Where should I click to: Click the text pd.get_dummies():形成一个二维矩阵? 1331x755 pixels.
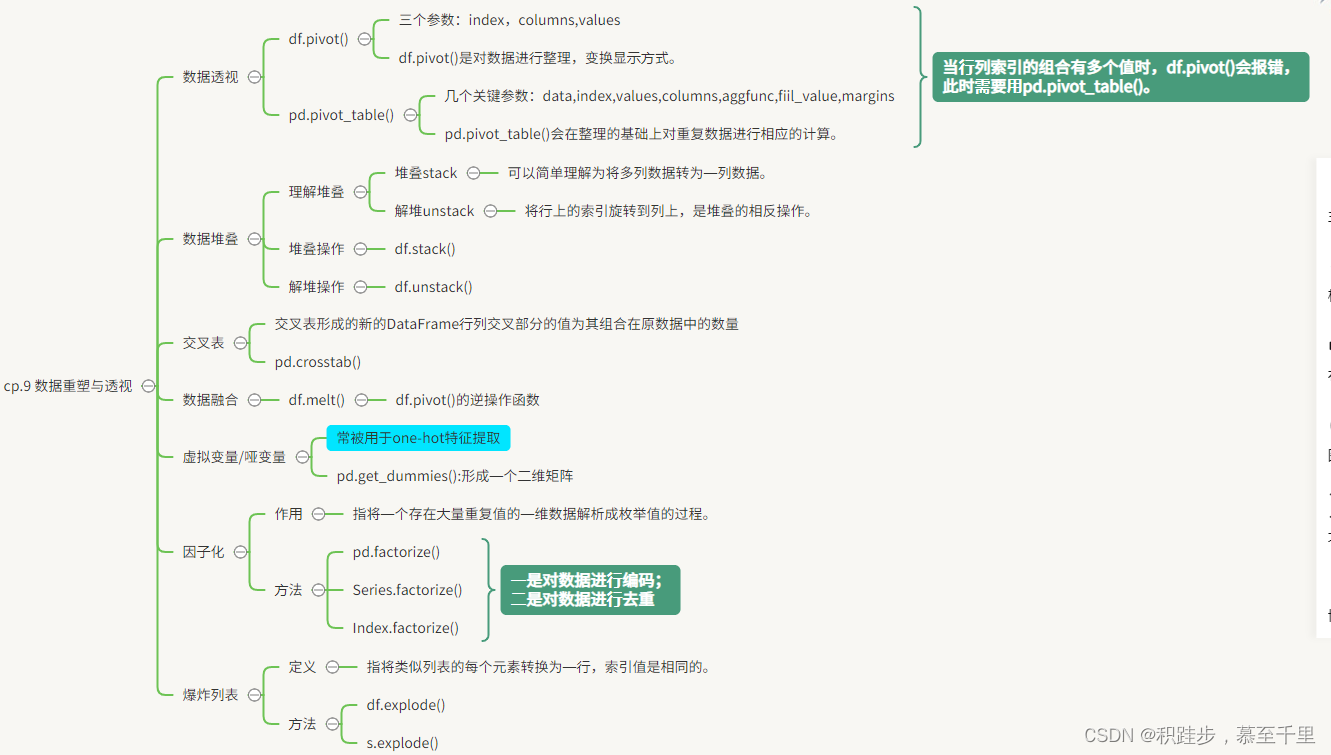[x=455, y=476]
